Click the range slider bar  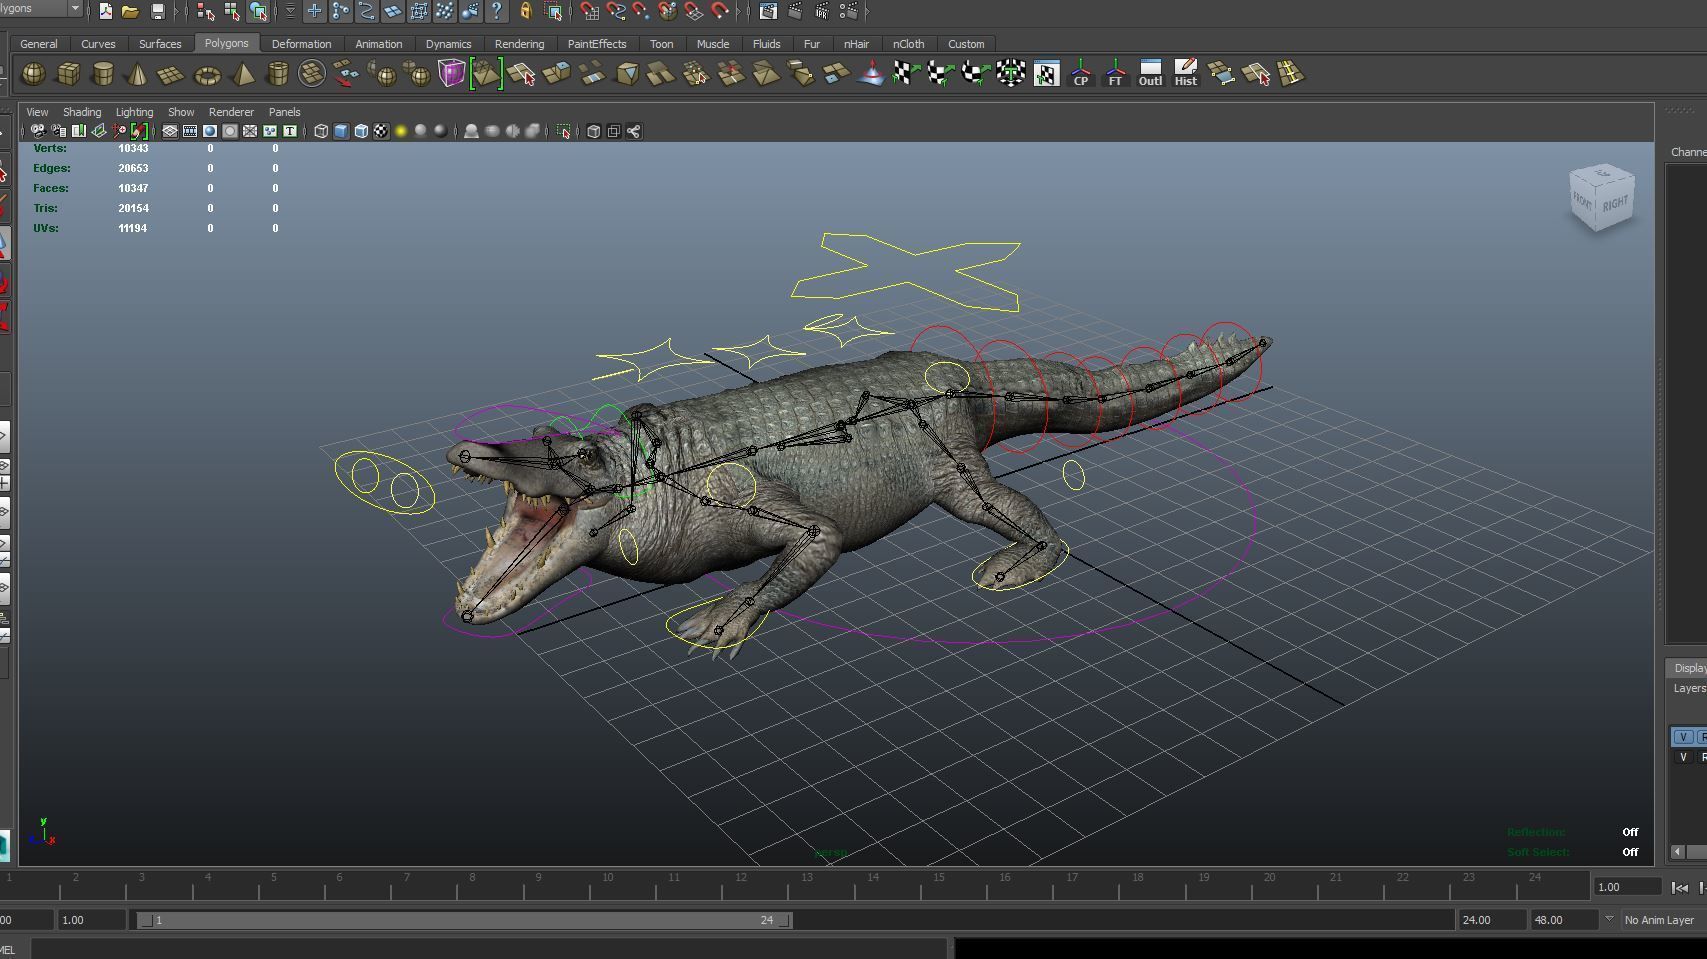pyautogui.click(x=465, y=920)
